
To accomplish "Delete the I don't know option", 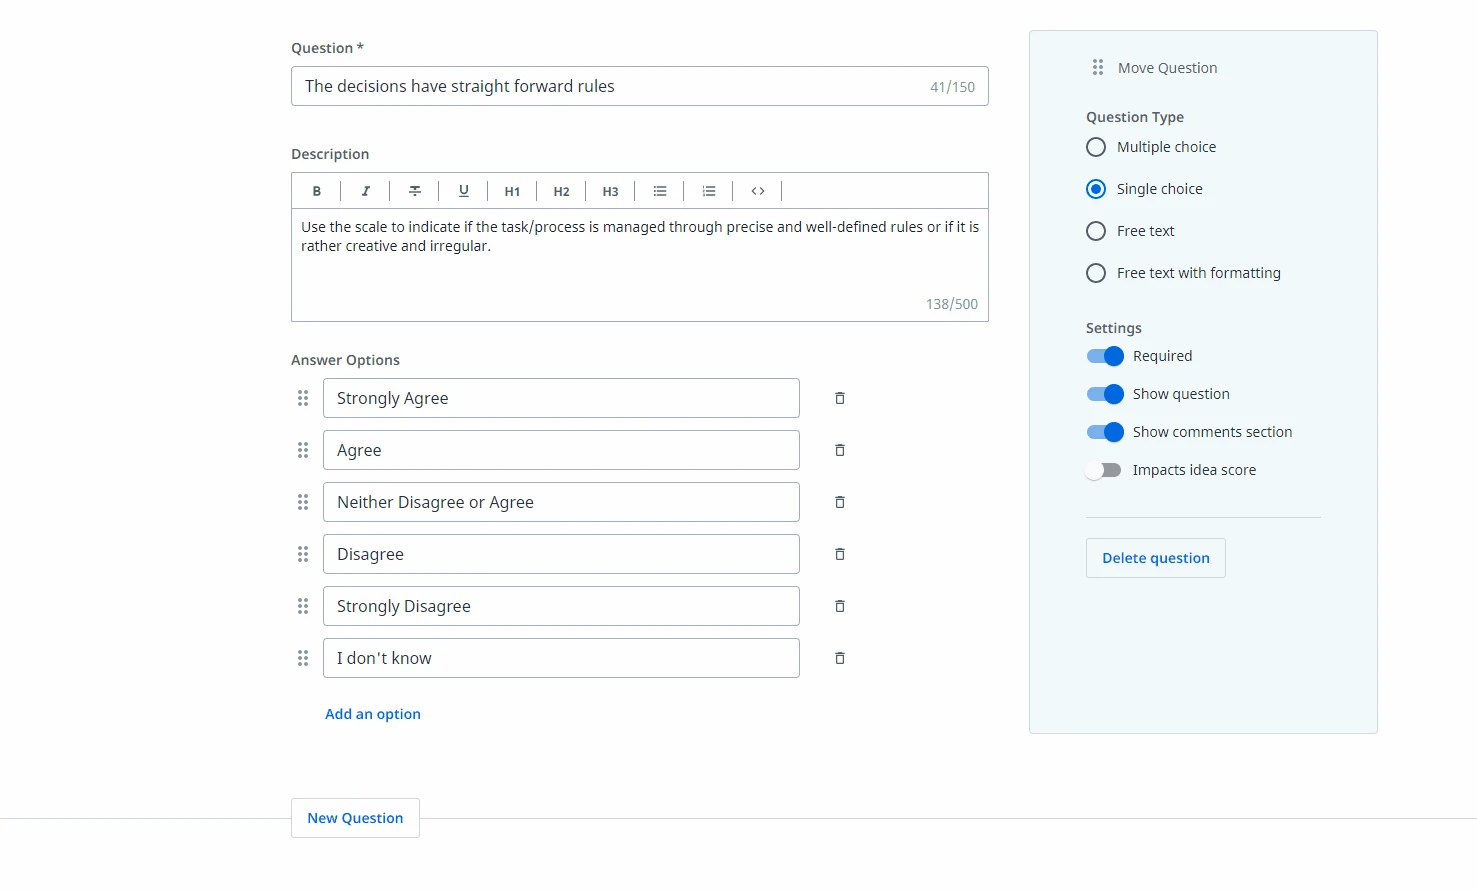I will 840,658.
